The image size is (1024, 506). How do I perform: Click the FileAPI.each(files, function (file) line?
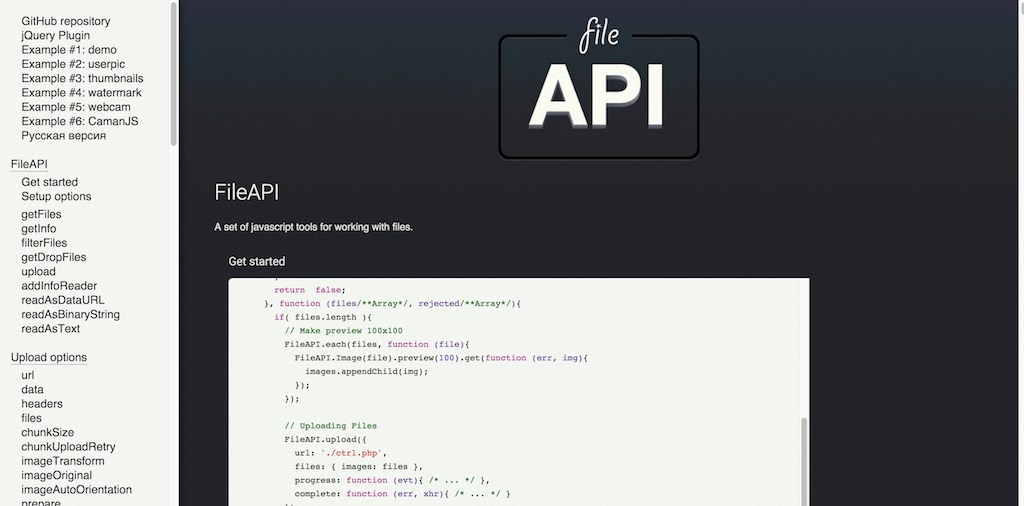(377, 344)
